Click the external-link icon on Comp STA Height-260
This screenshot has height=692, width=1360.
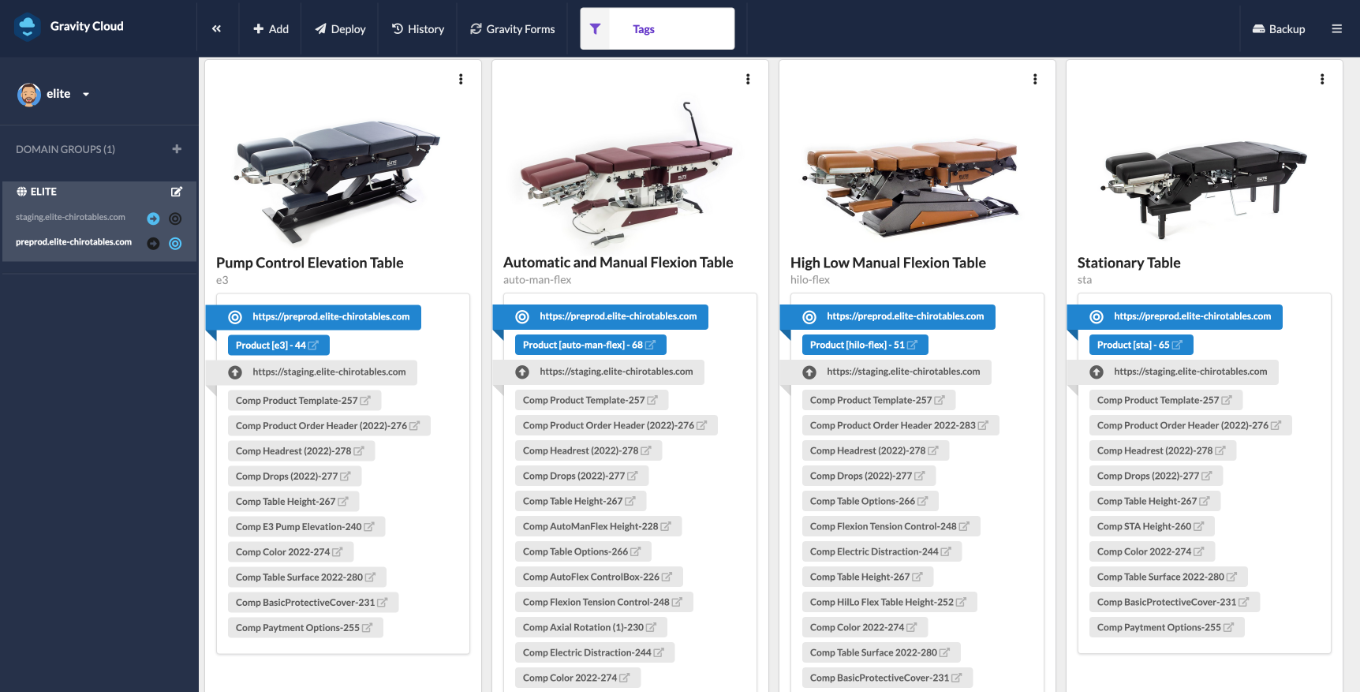coord(1199,527)
